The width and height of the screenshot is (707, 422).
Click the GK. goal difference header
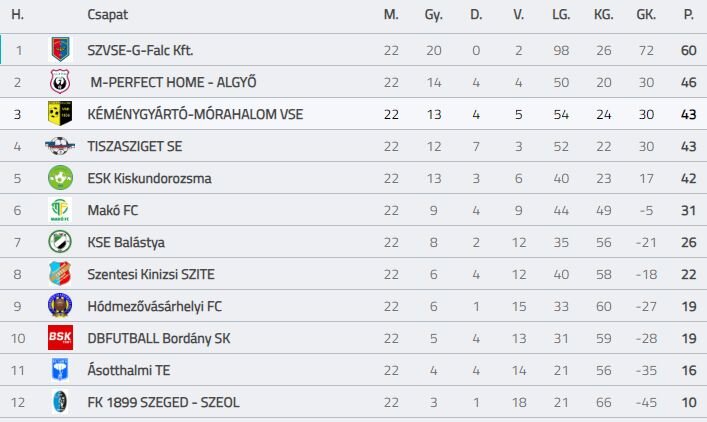pyautogui.click(x=646, y=14)
